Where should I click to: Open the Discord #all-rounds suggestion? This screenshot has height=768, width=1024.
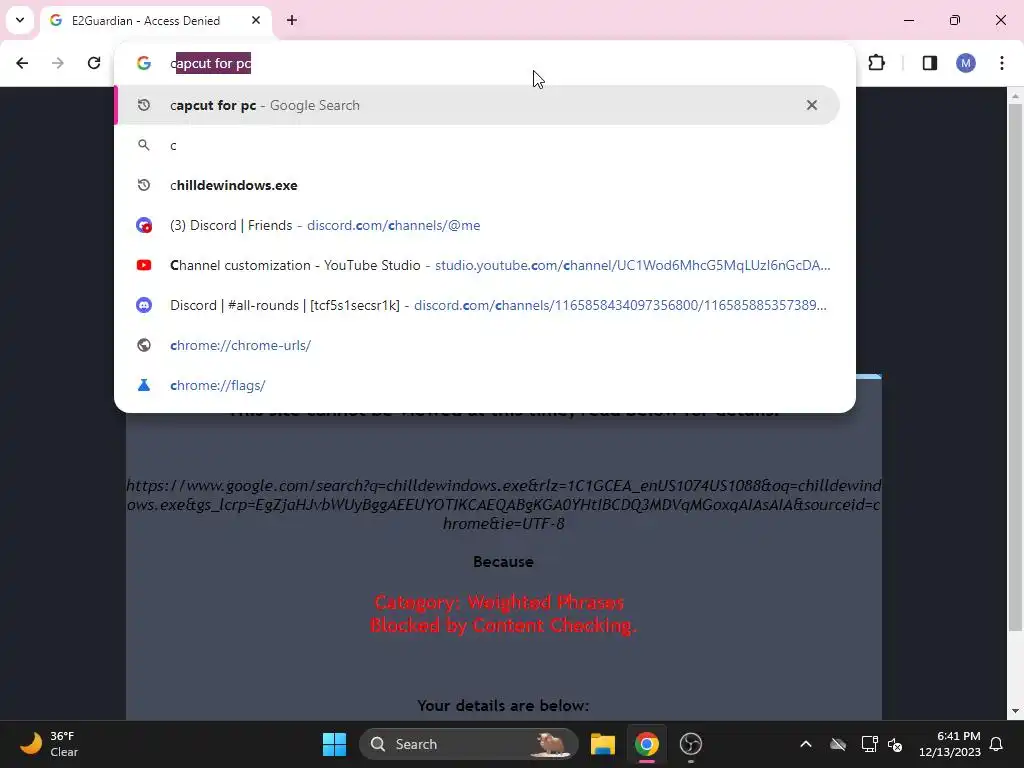477,305
